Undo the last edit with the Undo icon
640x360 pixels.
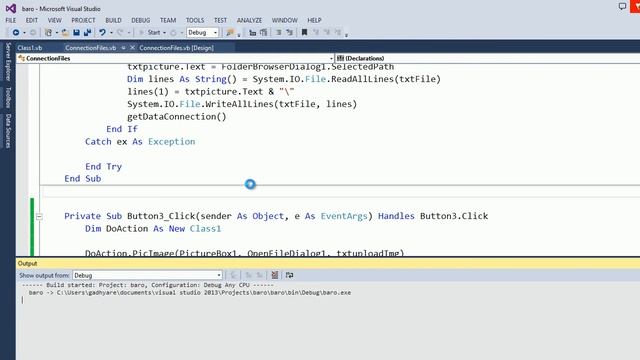(x=102, y=32)
